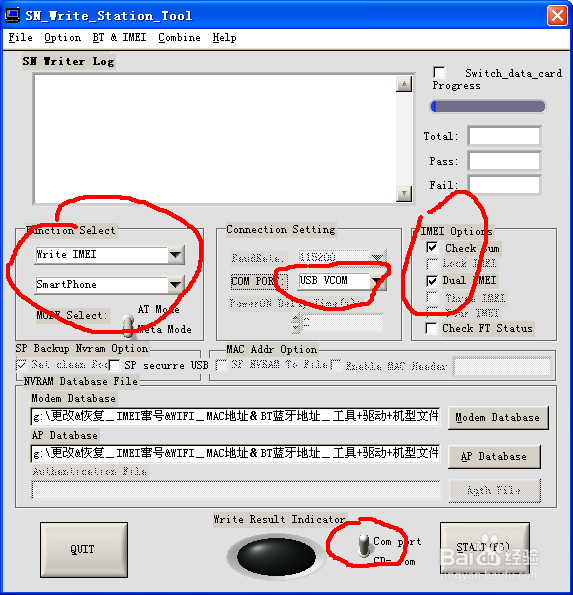Click the AP Database button
This screenshot has width=573, height=595.
[494, 457]
